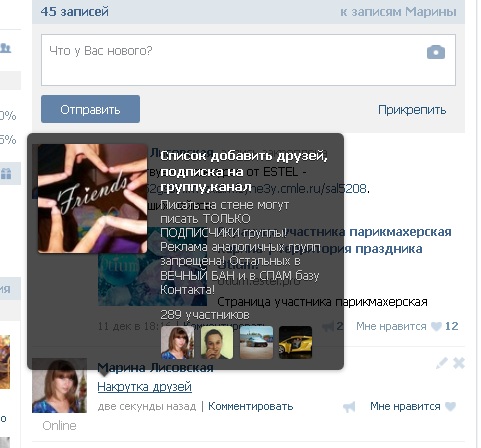This screenshot has width=481, height=448.
Task: Click the Отправить button
Action: [90, 109]
